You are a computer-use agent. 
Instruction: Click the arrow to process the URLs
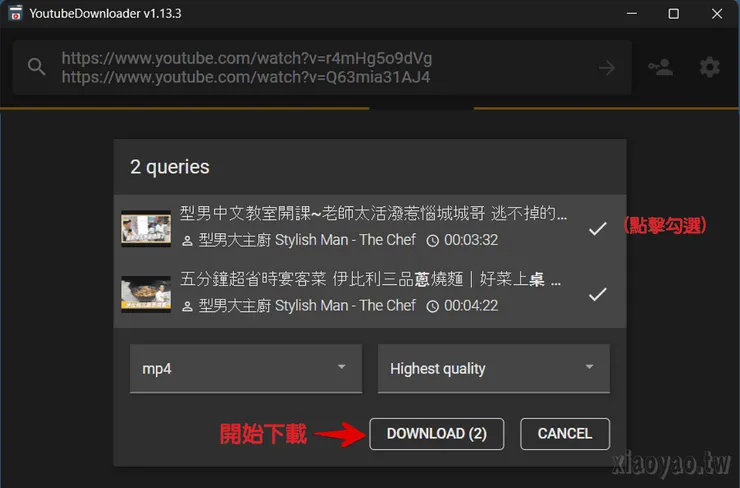click(x=606, y=68)
